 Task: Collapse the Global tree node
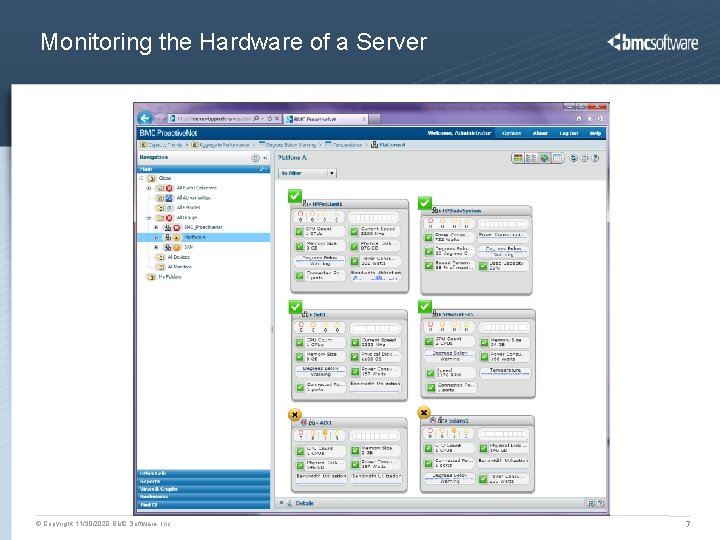pos(141,178)
